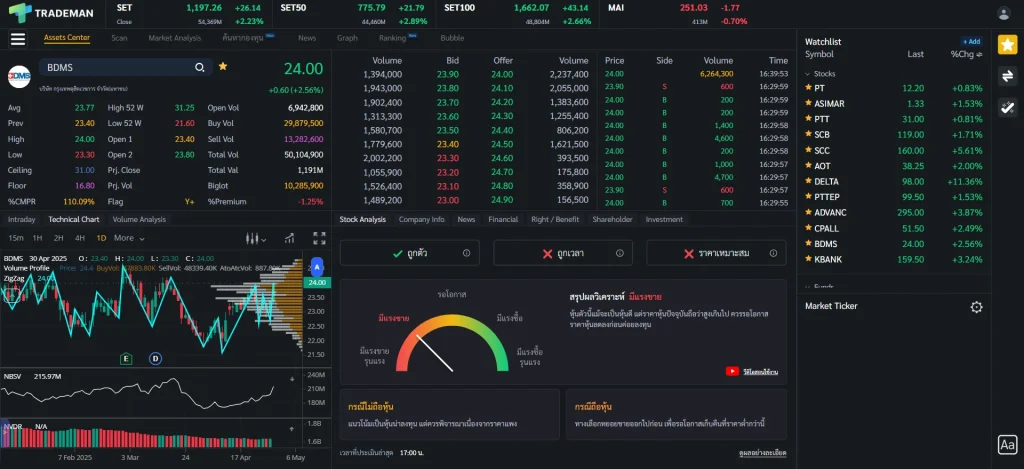The height and width of the screenshot is (469, 1024).
Task: Collapse the Stocks group in Watchlist
Action: pos(808,73)
